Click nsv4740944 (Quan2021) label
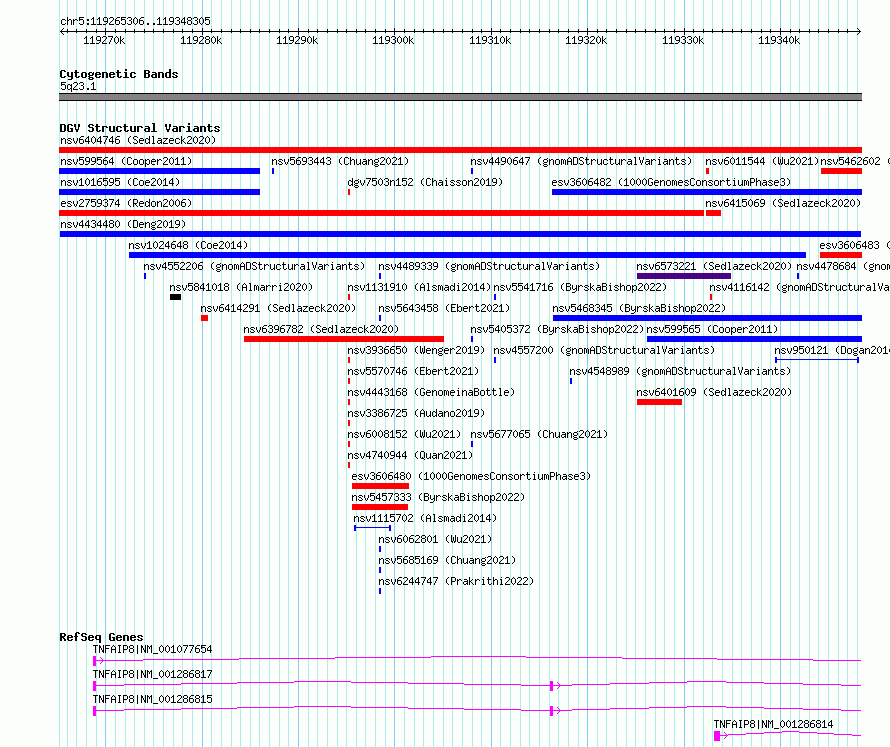Screen dimensions: 890x747 pos(410,455)
